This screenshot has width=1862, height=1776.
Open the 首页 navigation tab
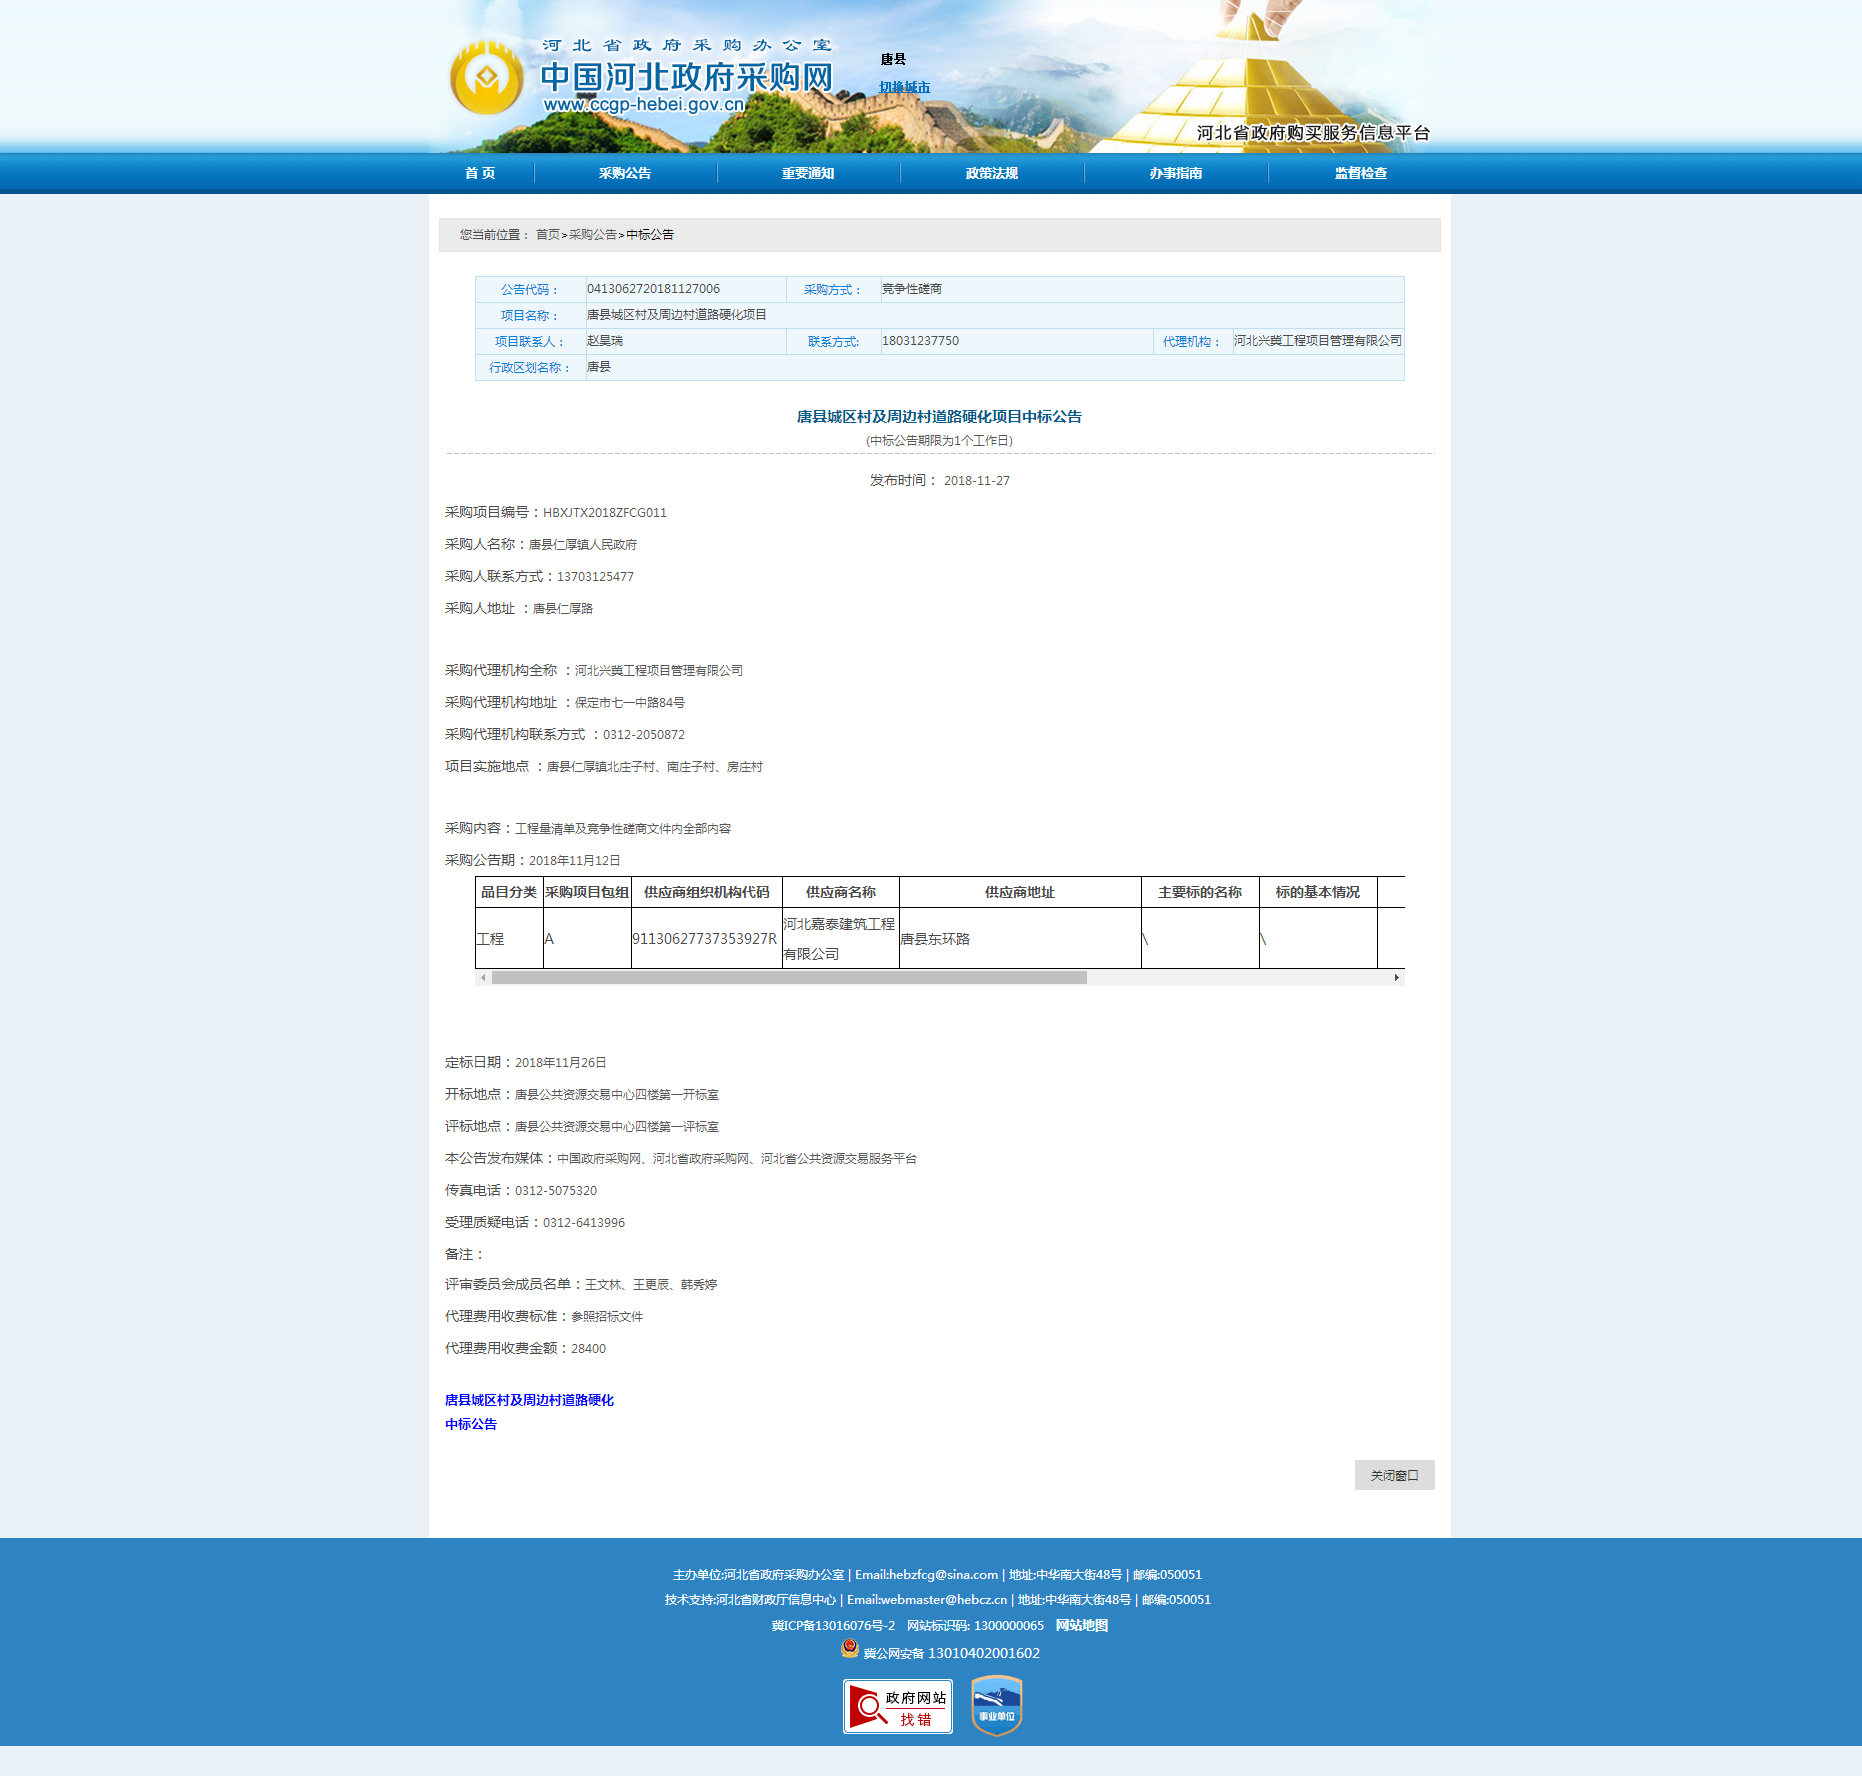(x=480, y=174)
